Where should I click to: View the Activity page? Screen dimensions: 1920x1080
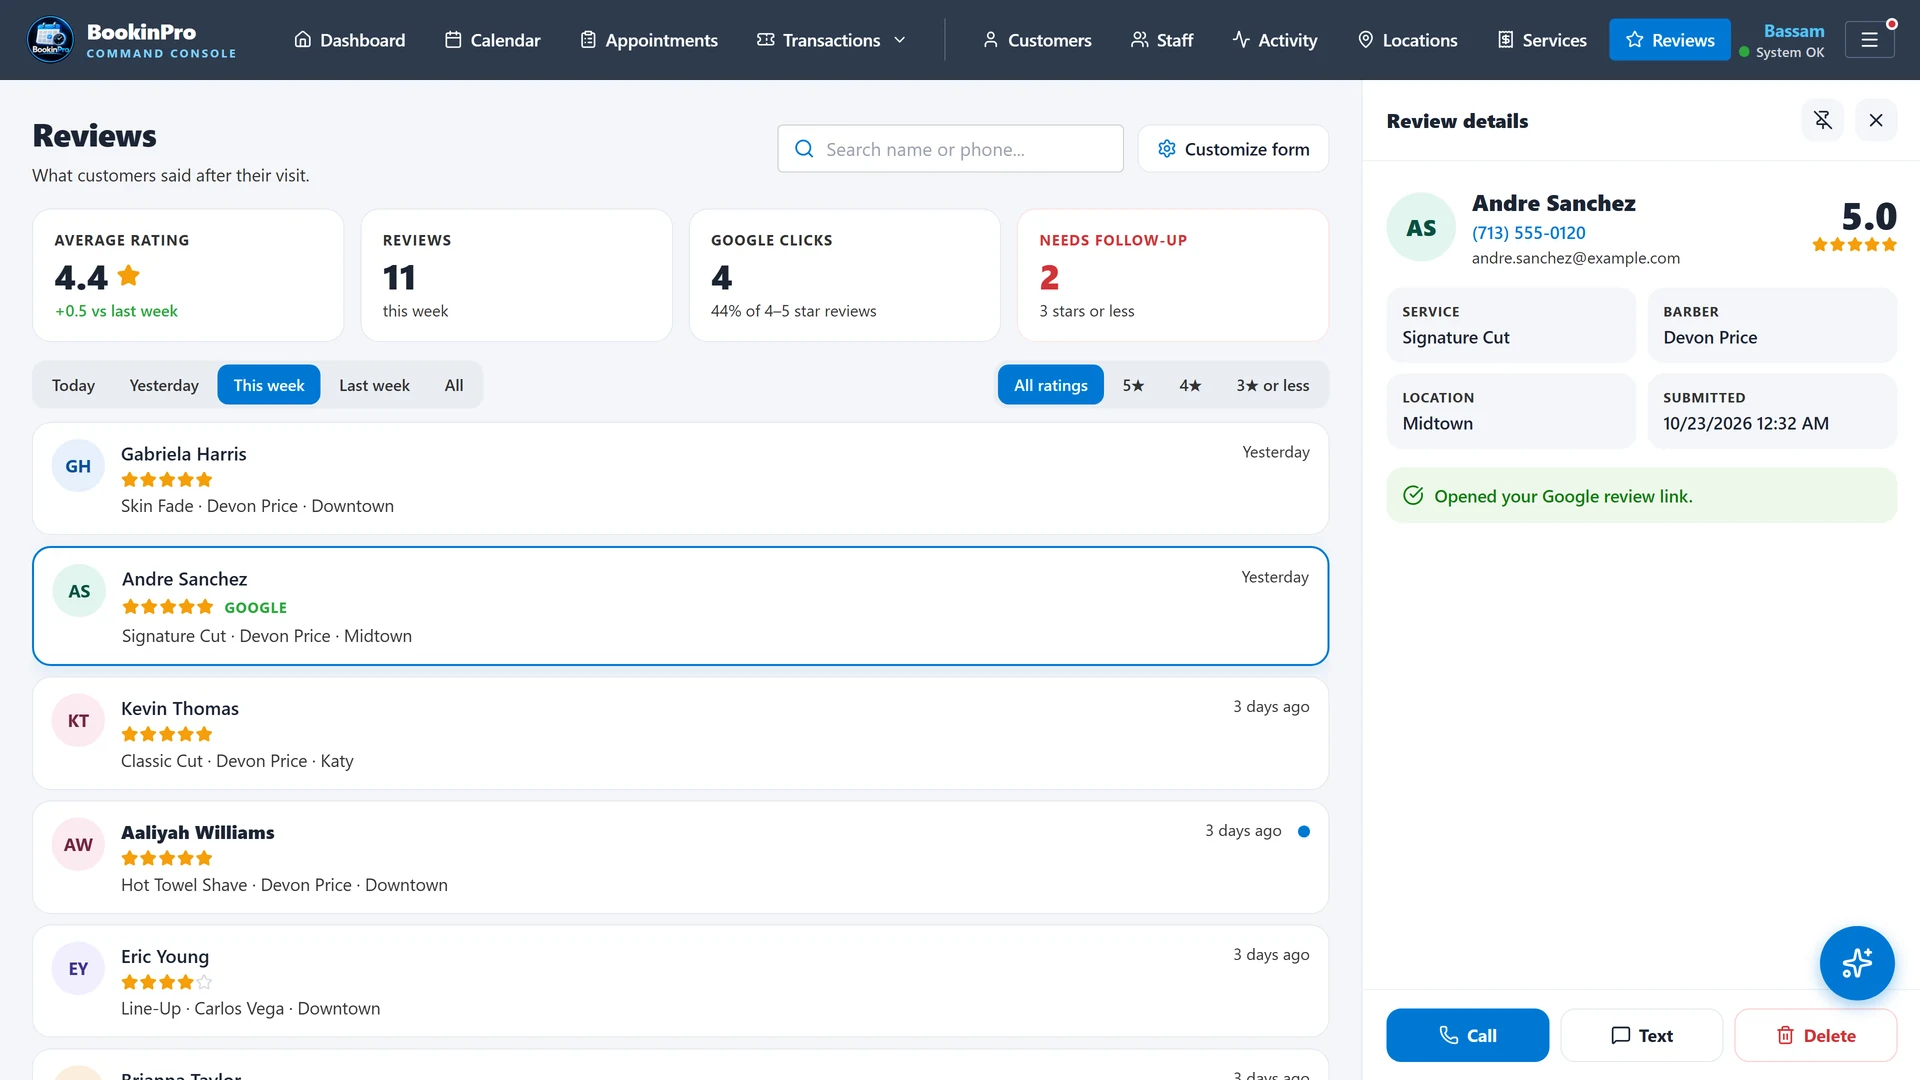1275,40
